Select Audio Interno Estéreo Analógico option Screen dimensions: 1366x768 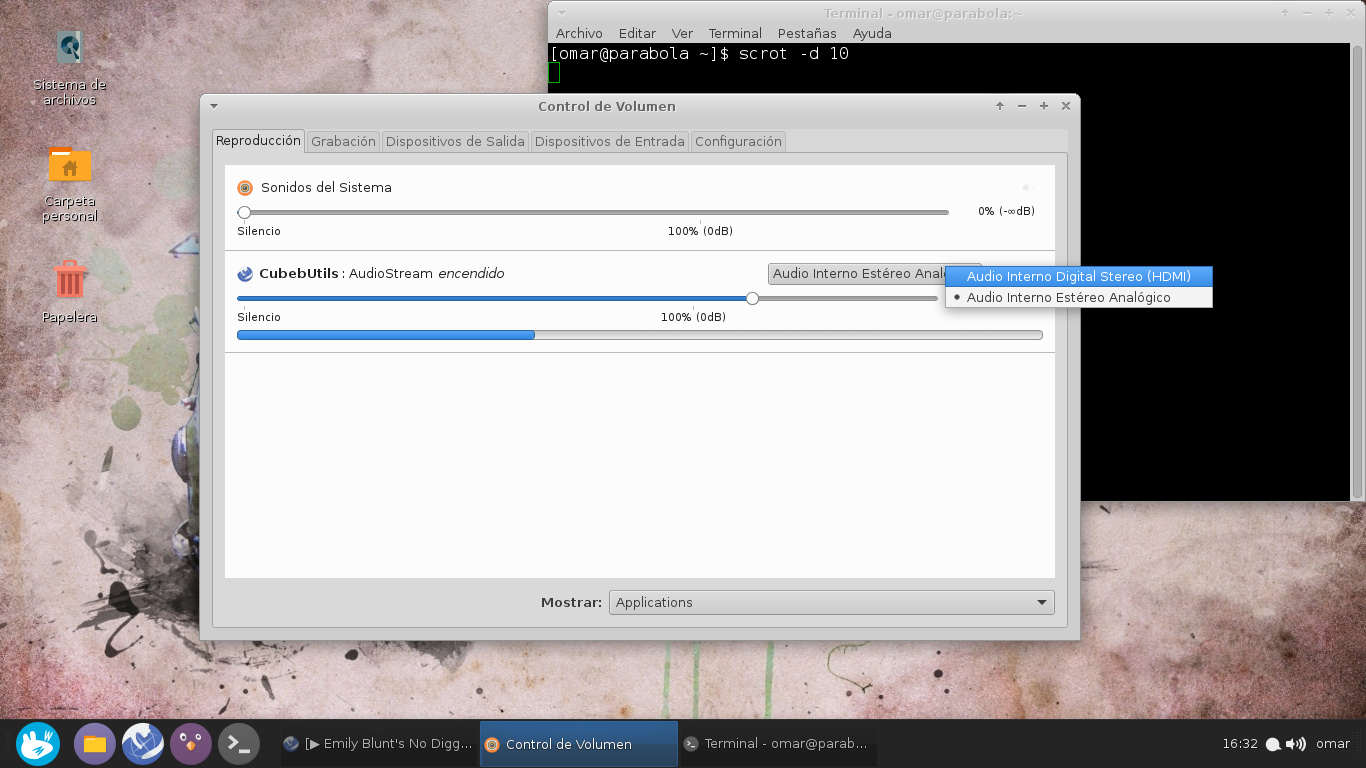pos(1079,297)
